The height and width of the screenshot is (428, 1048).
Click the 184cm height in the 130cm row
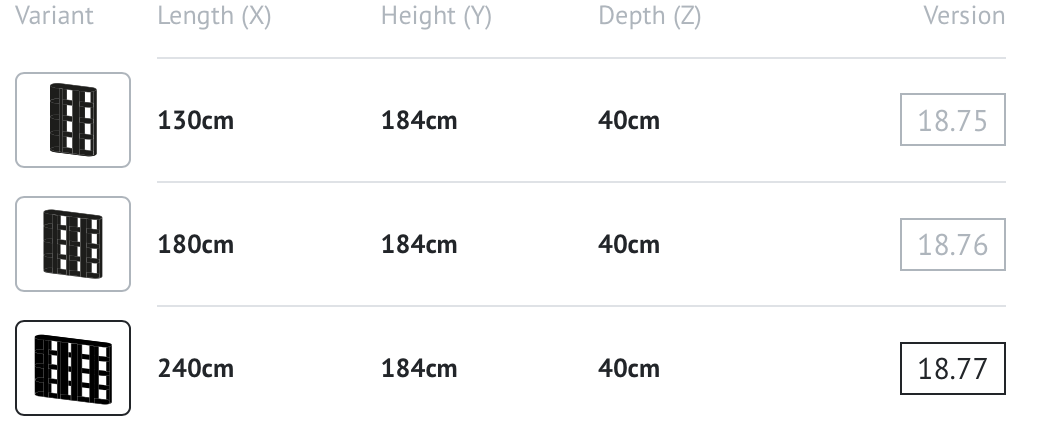[x=419, y=121]
